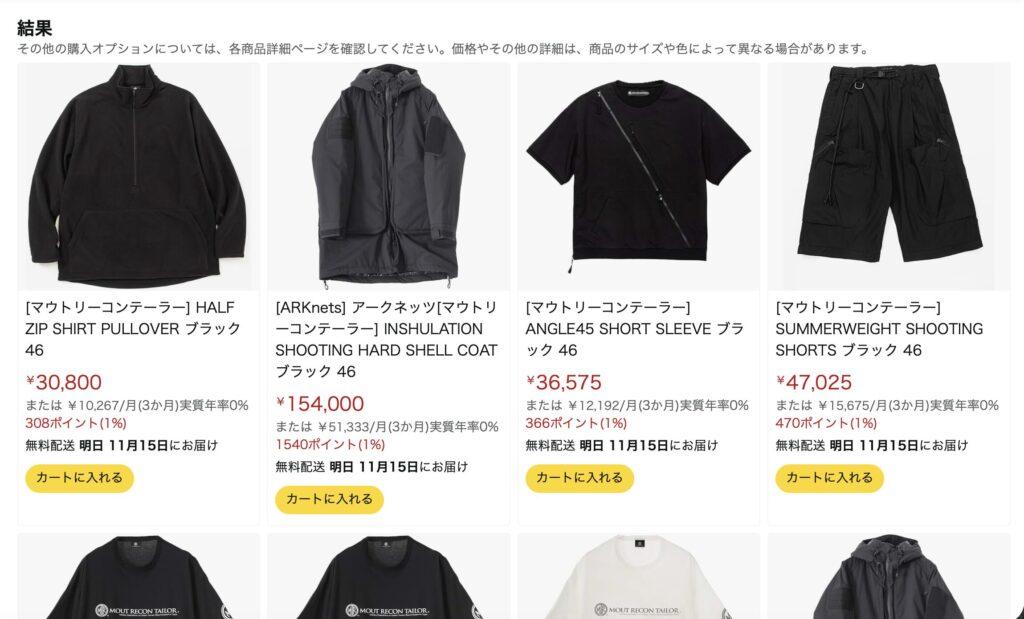The image size is (1024, 619).
Task: Open the white MOUT RECON TAILOR tee image
Action: [639, 577]
